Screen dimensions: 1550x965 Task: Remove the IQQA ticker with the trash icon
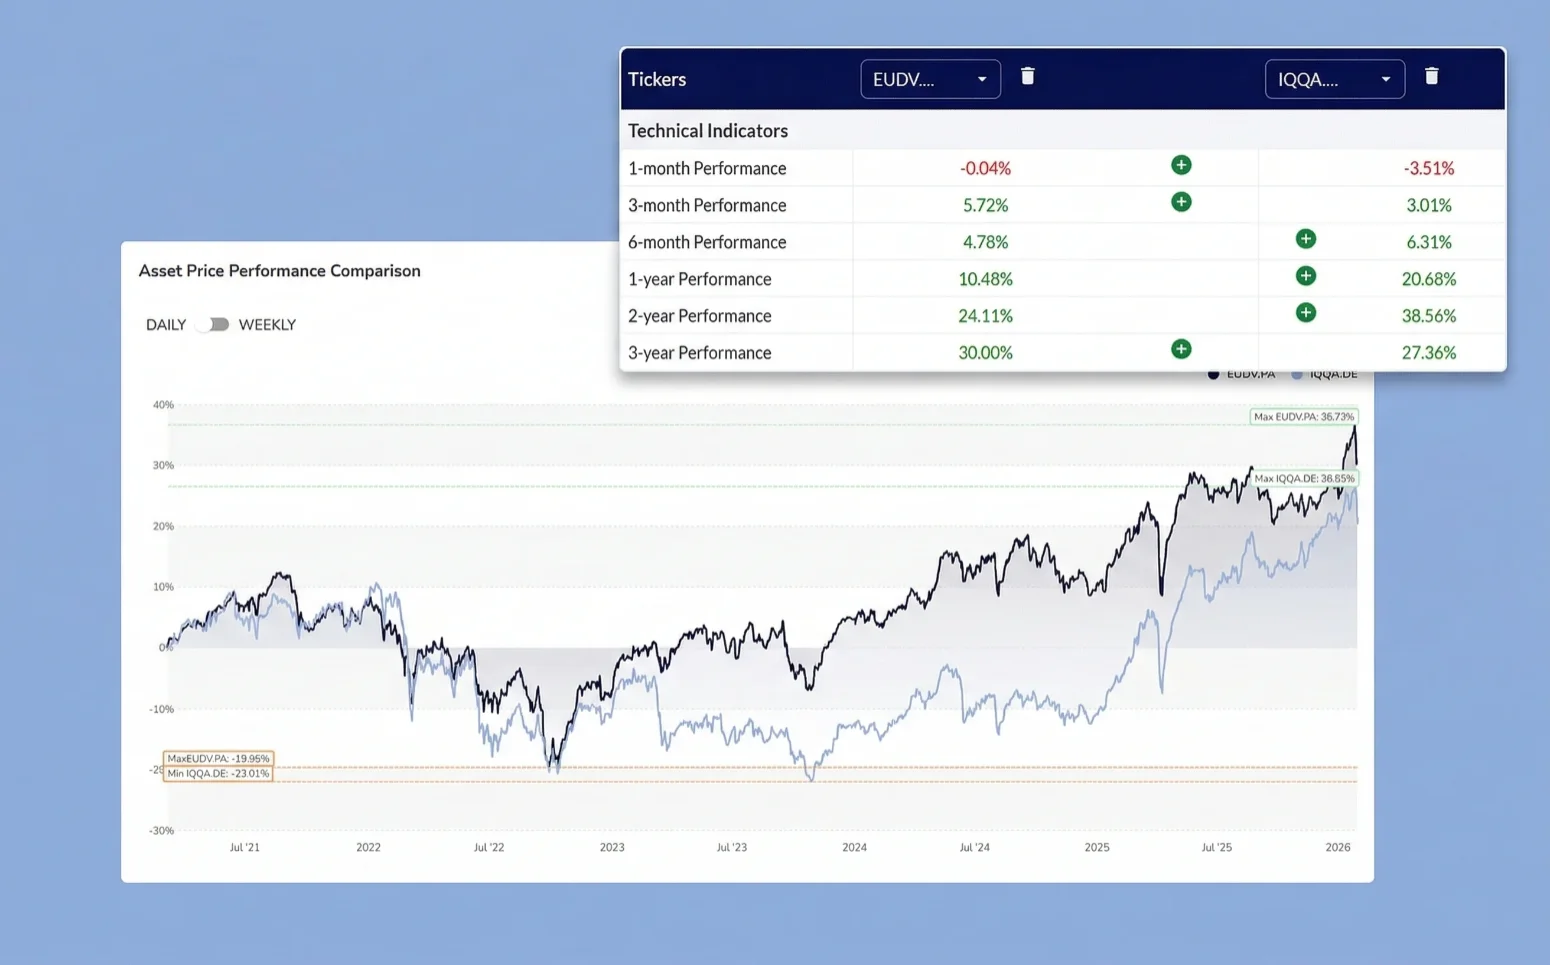pos(1431,76)
